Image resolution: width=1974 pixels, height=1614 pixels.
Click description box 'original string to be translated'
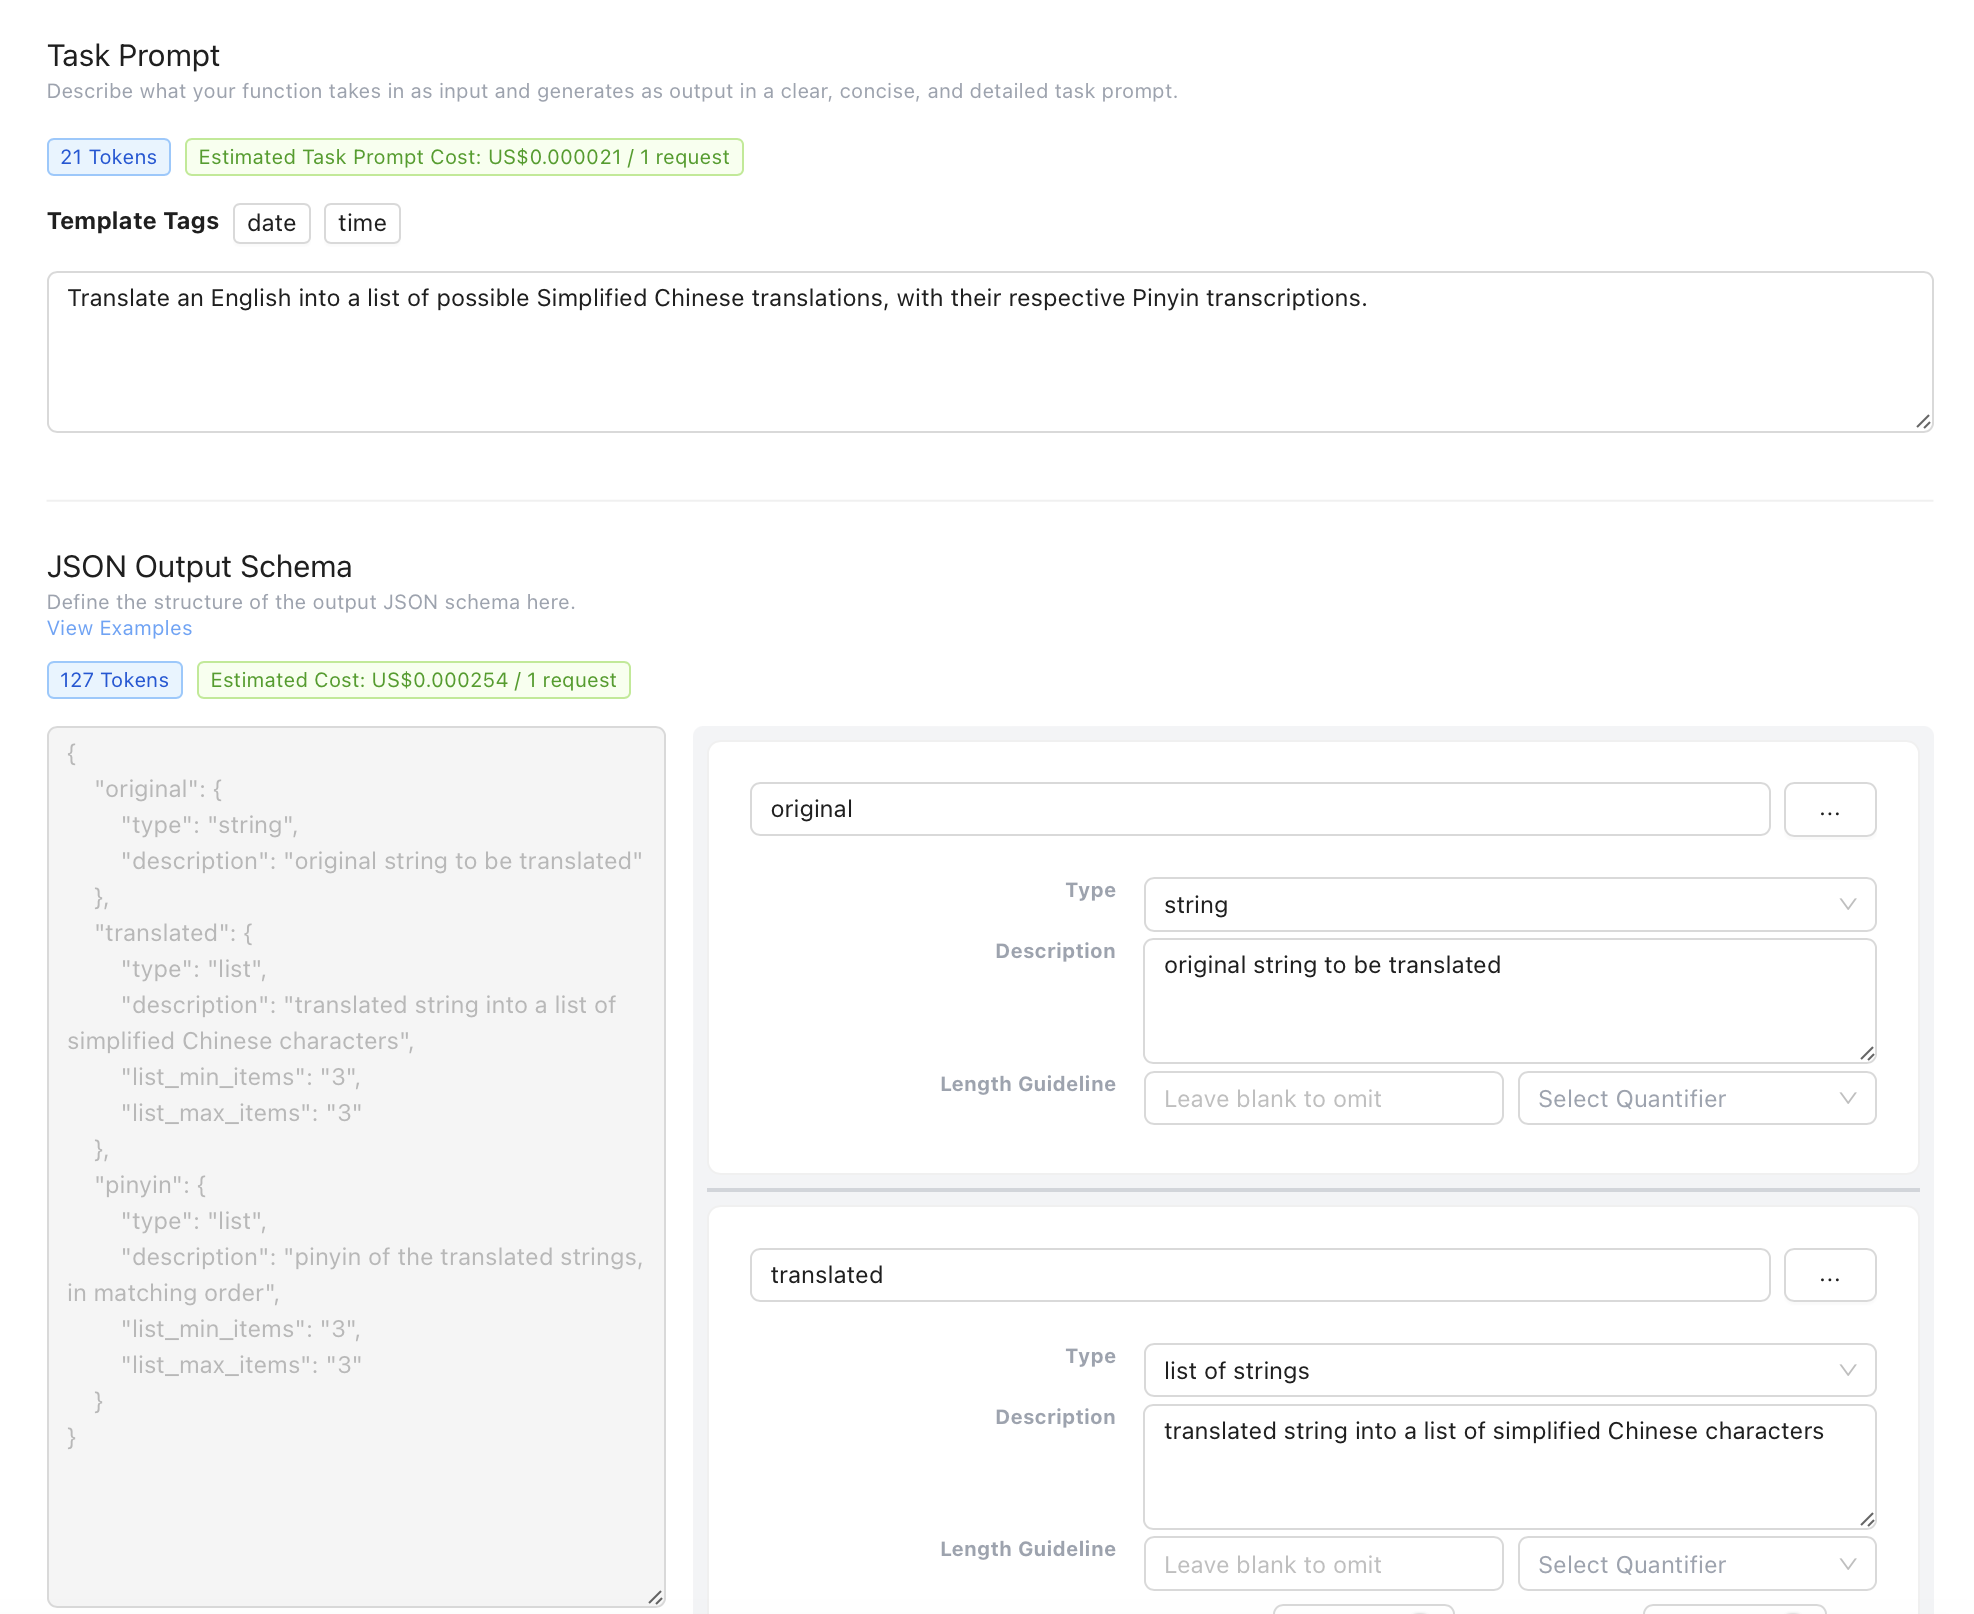click(x=1508, y=1000)
